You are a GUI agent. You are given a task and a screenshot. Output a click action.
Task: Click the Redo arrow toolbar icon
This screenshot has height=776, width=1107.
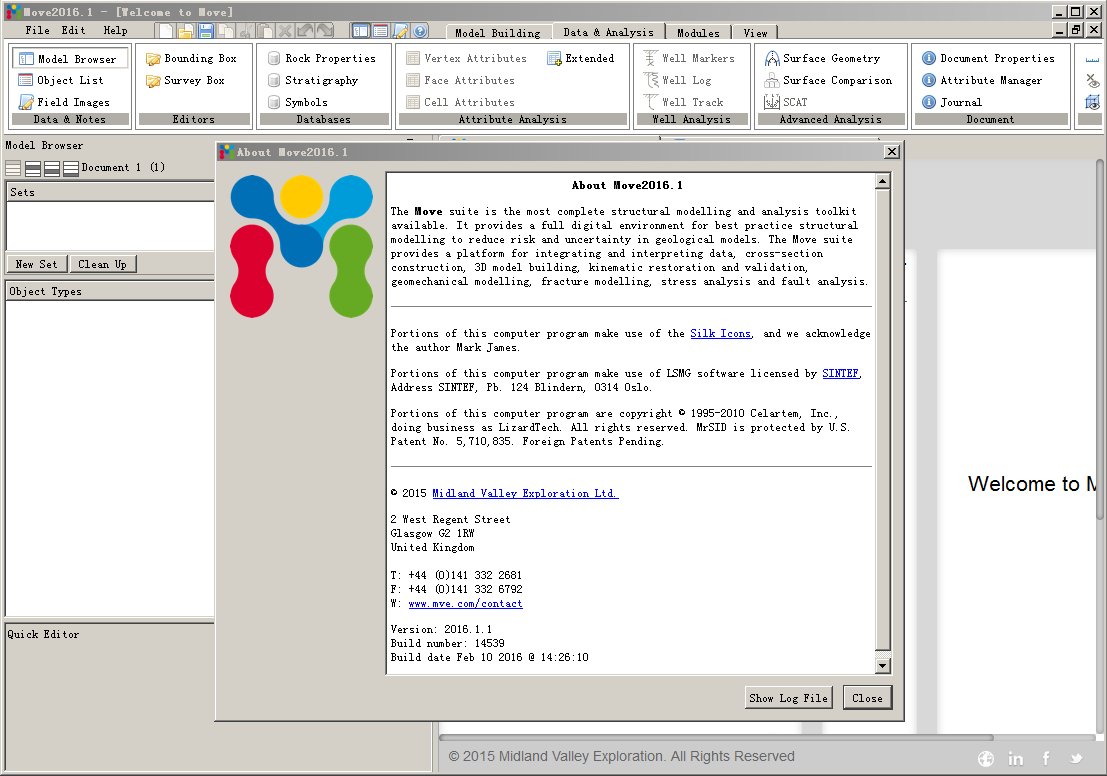325,31
